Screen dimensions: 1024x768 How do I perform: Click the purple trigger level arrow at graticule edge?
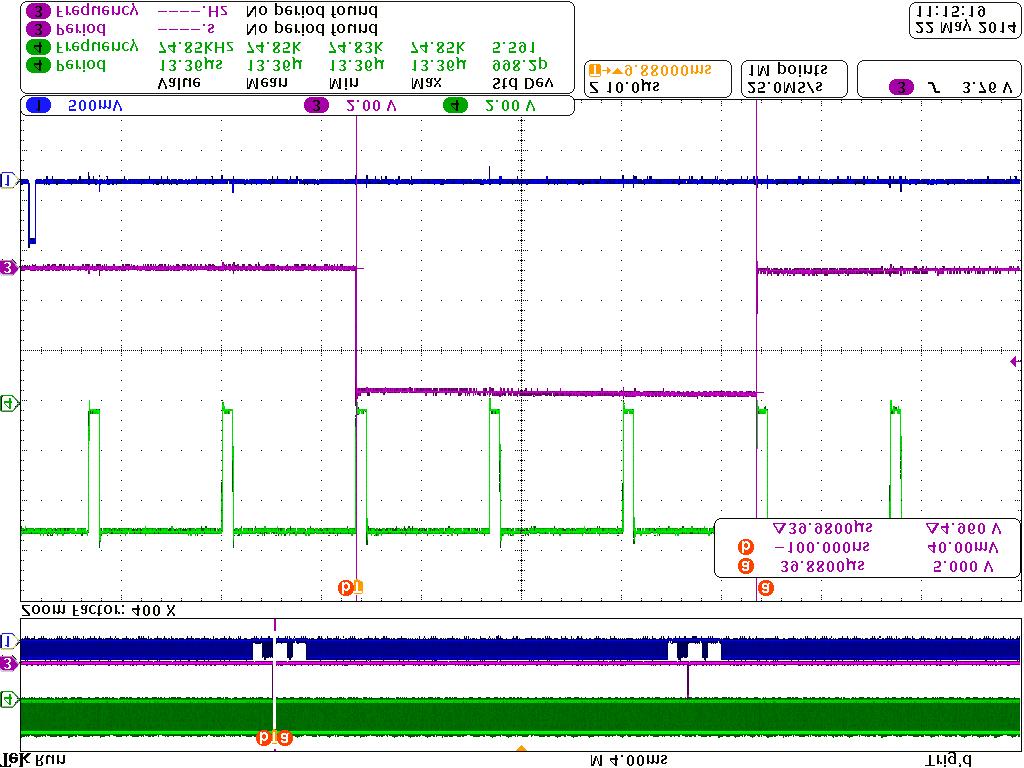click(1015, 361)
